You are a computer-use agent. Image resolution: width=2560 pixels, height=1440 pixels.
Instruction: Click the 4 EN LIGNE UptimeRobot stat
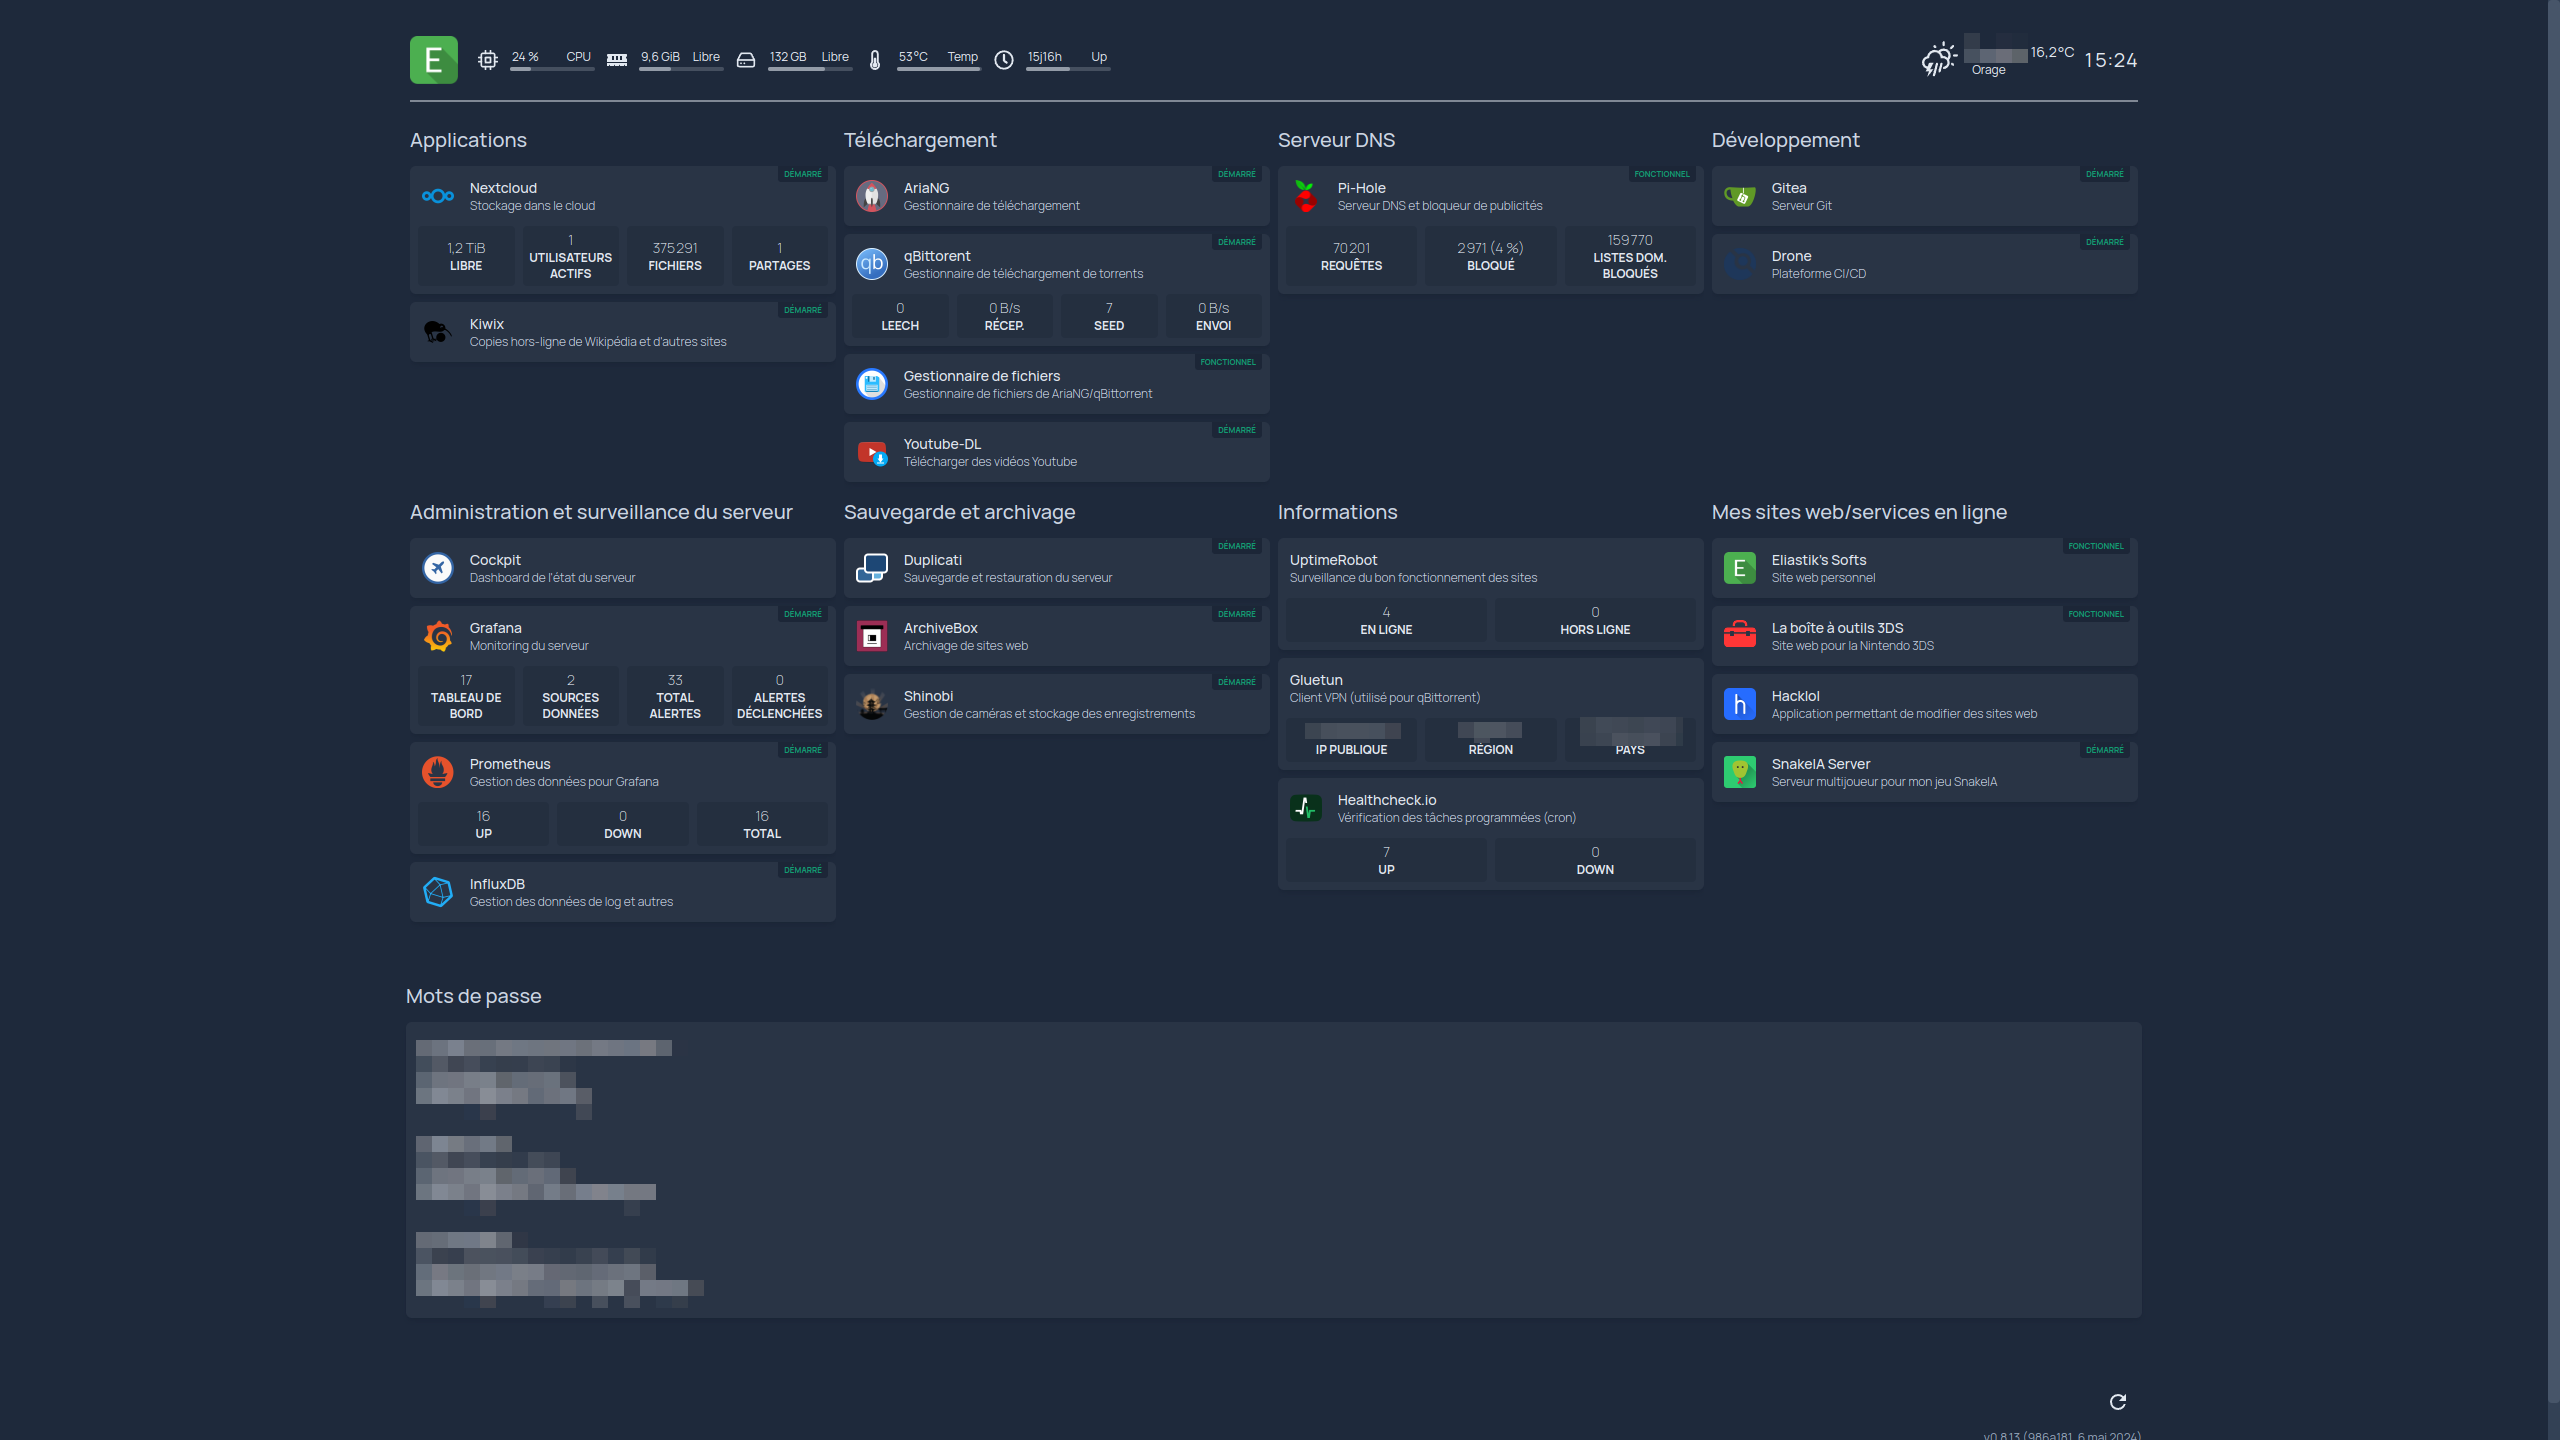[x=1386, y=620]
